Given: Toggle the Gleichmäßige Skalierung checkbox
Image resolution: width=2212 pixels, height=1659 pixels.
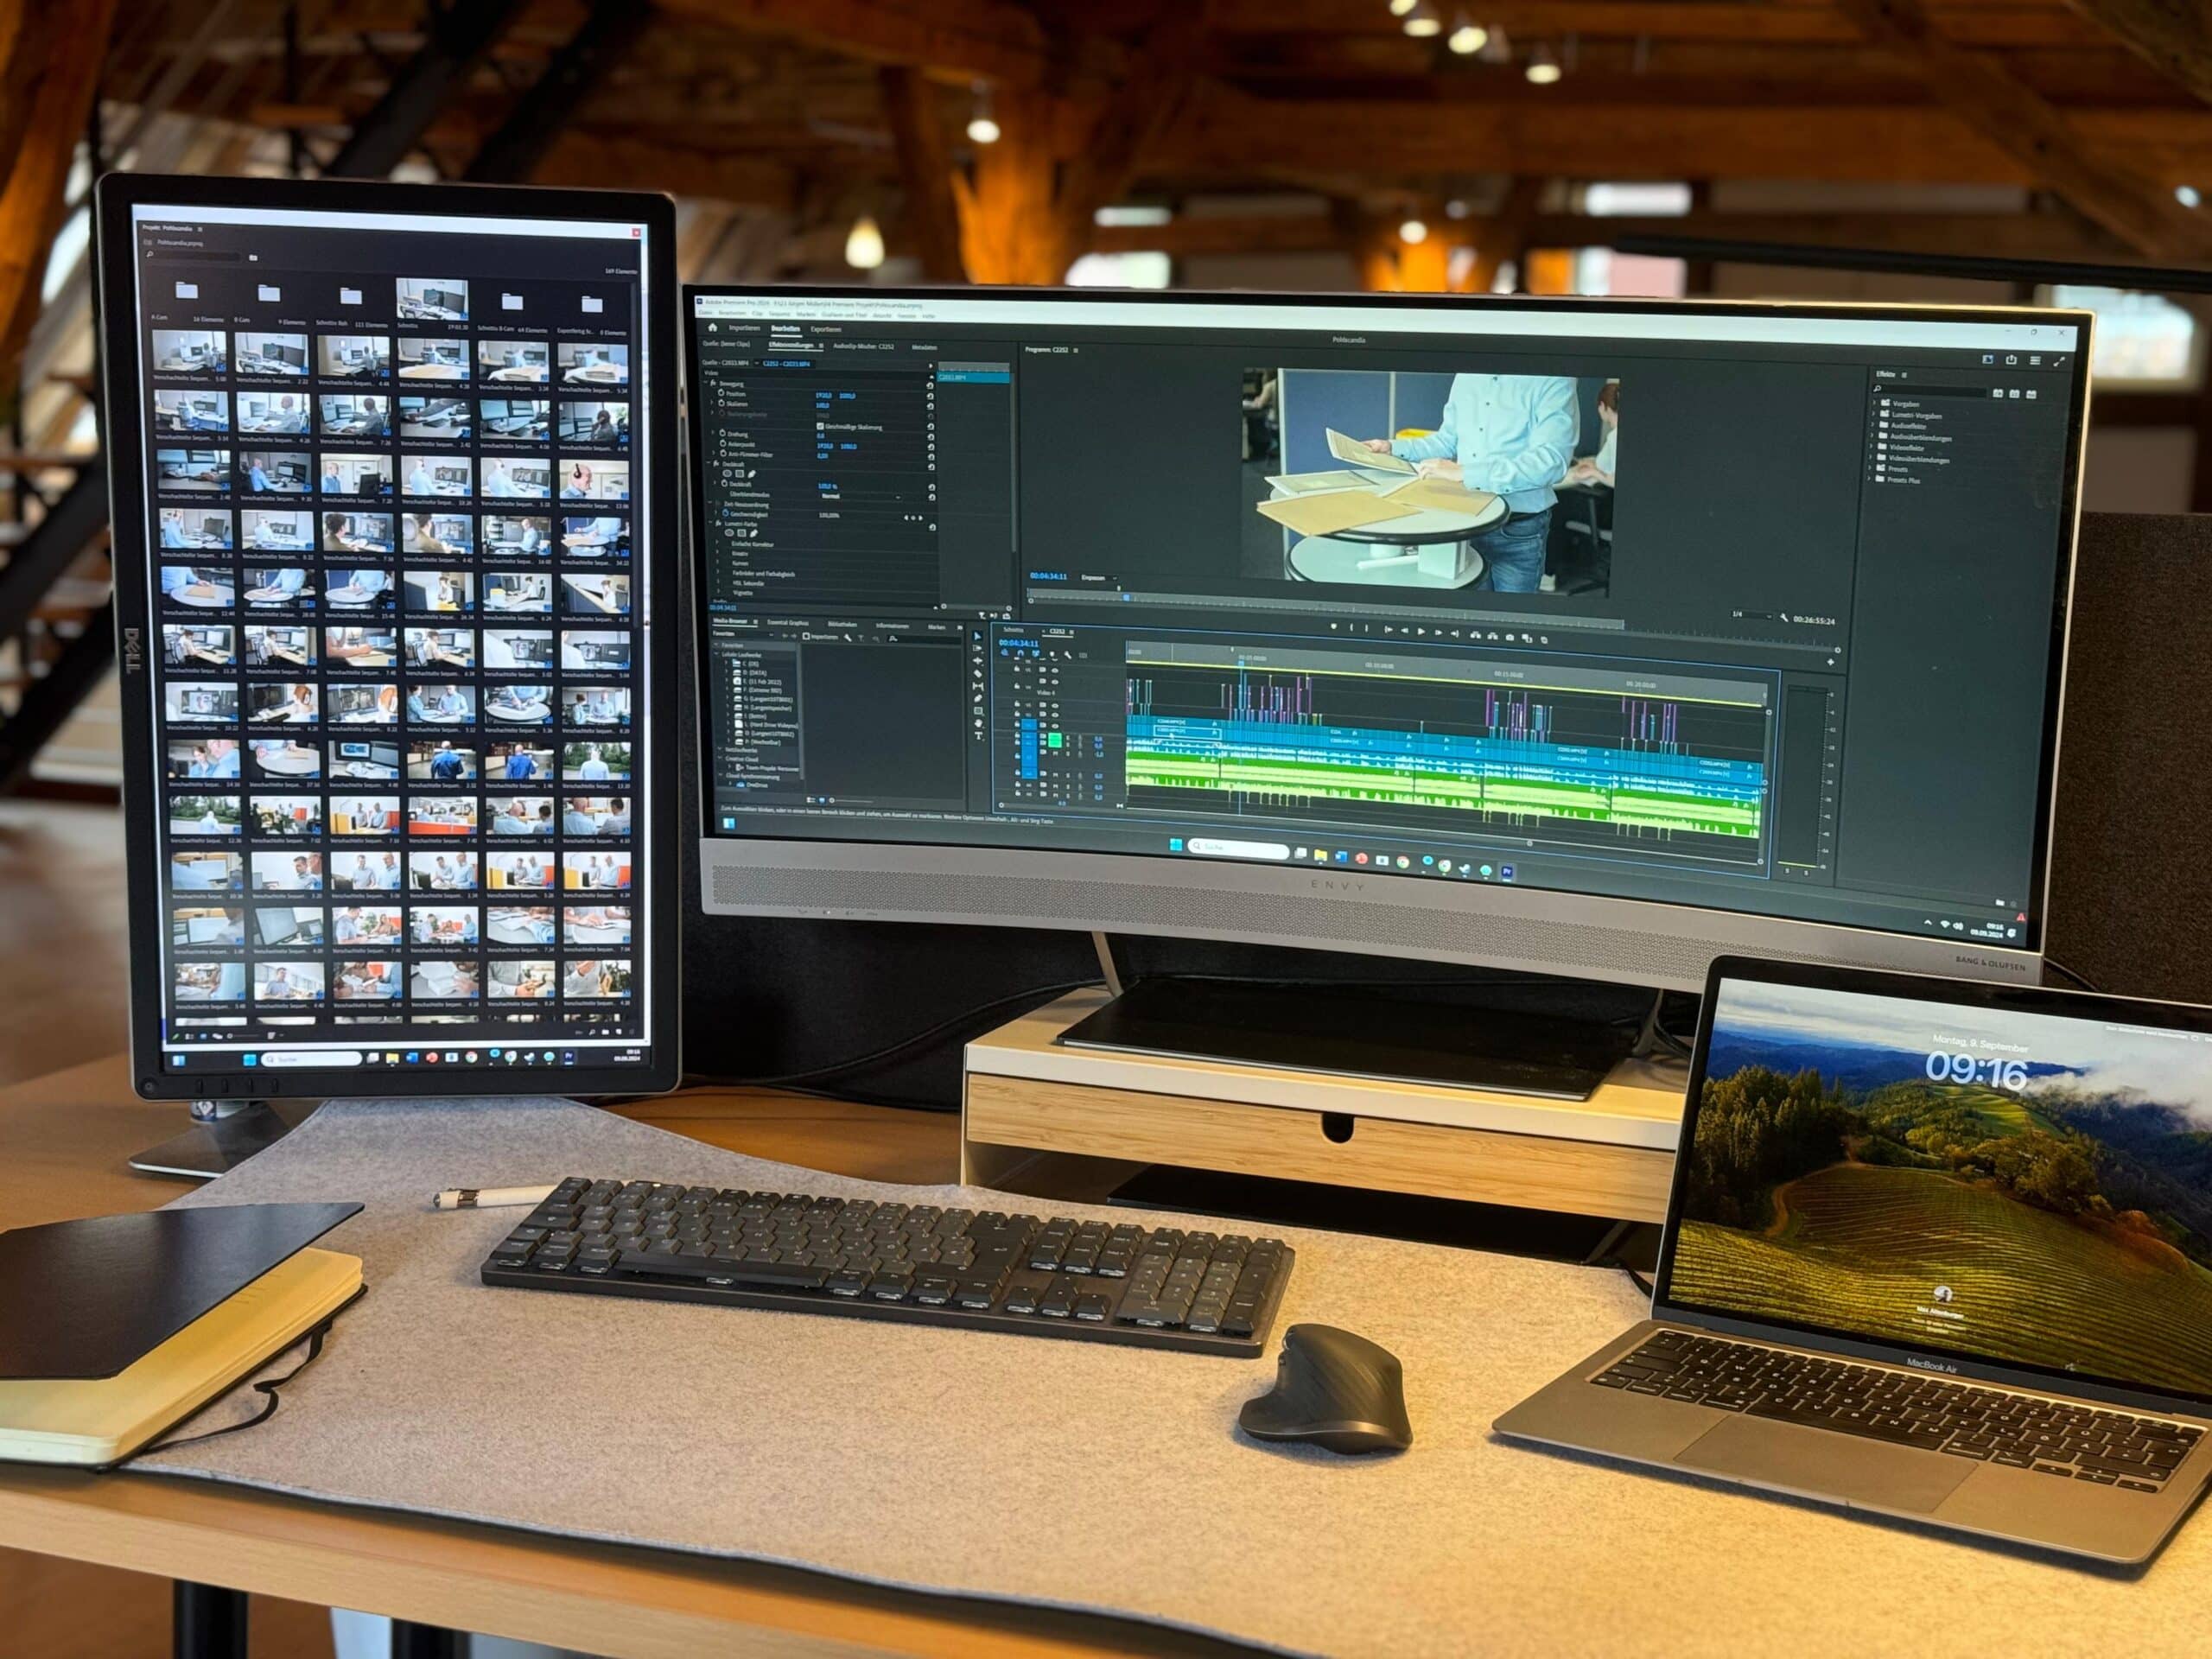Looking at the screenshot, I should click(x=820, y=427).
